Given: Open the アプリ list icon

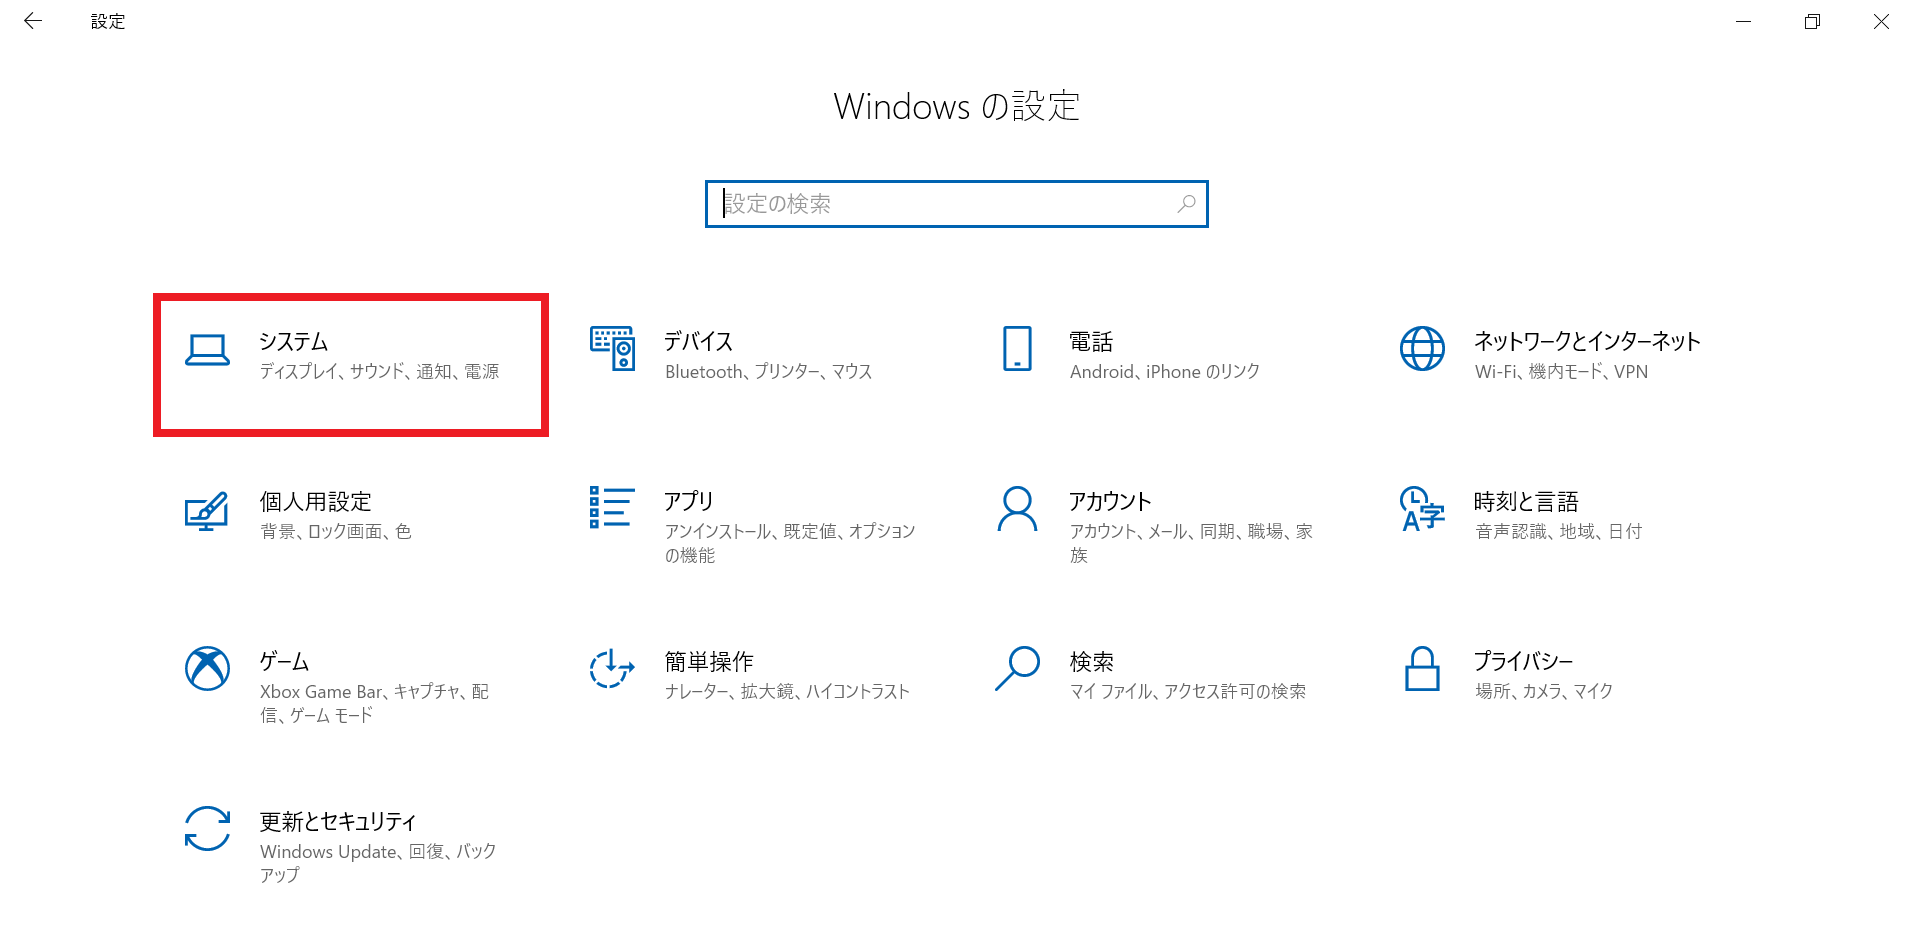Looking at the screenshot, I should pyautogui.click(x=612, y=507).
